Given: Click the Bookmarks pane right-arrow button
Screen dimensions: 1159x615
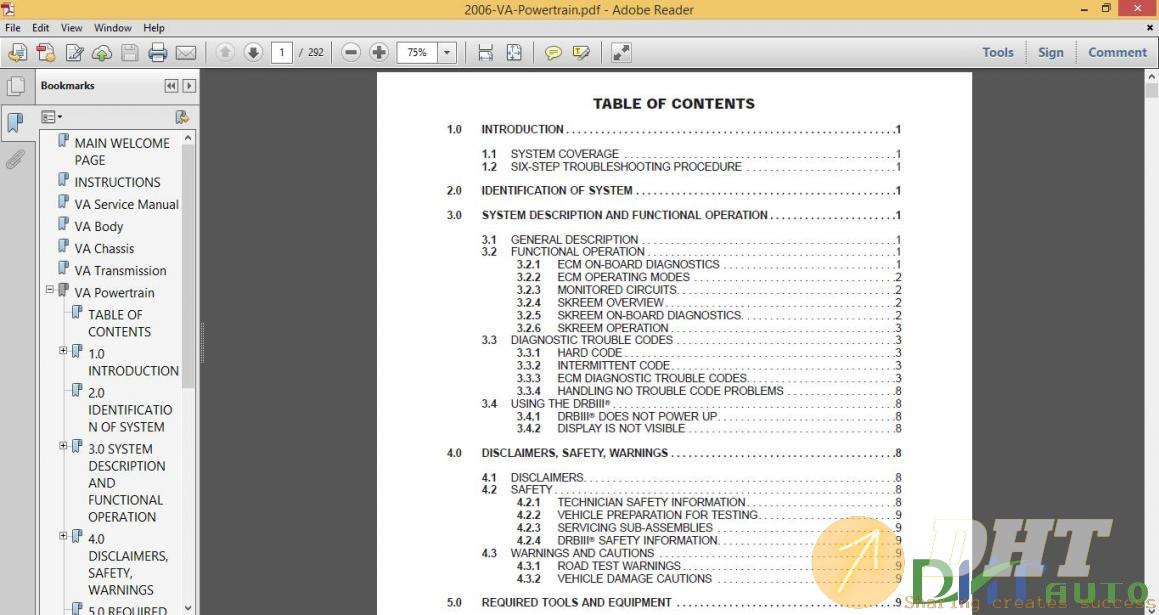Looking at the screenshot, I should (189, 86).
